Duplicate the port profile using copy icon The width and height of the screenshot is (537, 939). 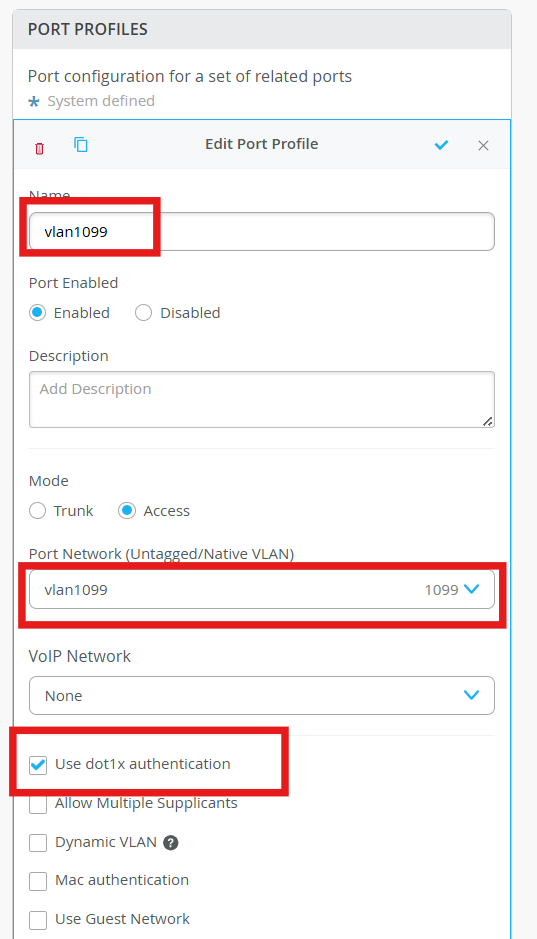pos(81,144)
